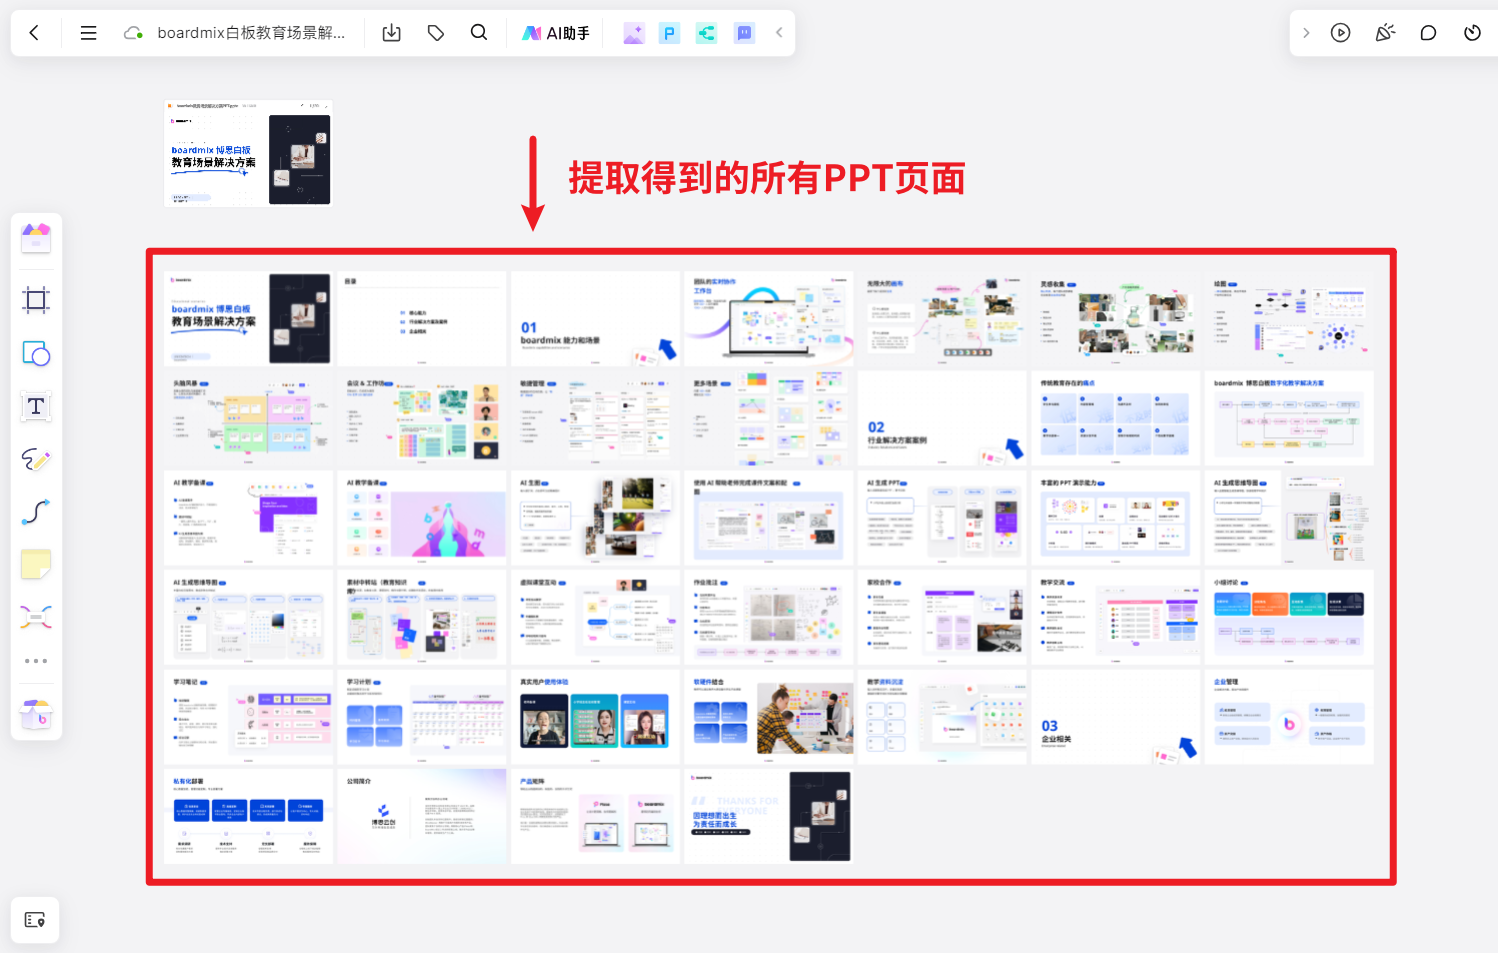This screenshot has width=1498, height=953.
Task: Open comments with the speech bubble icon
Action: [1428, 33]
